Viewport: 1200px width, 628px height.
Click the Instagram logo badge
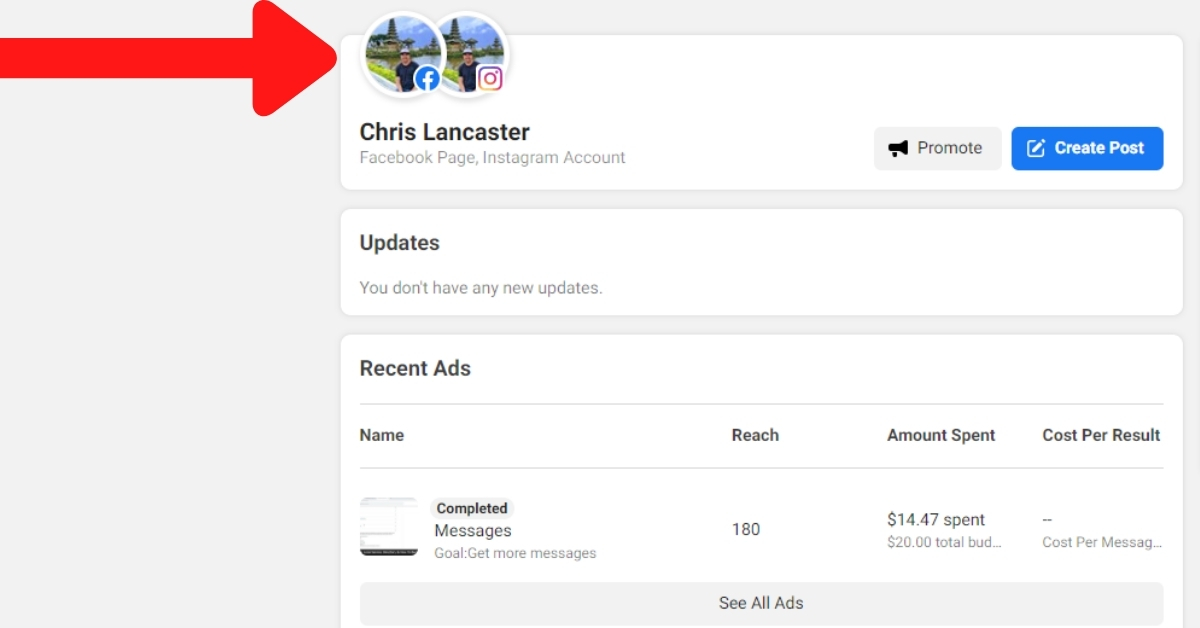[x=490, y=79]
